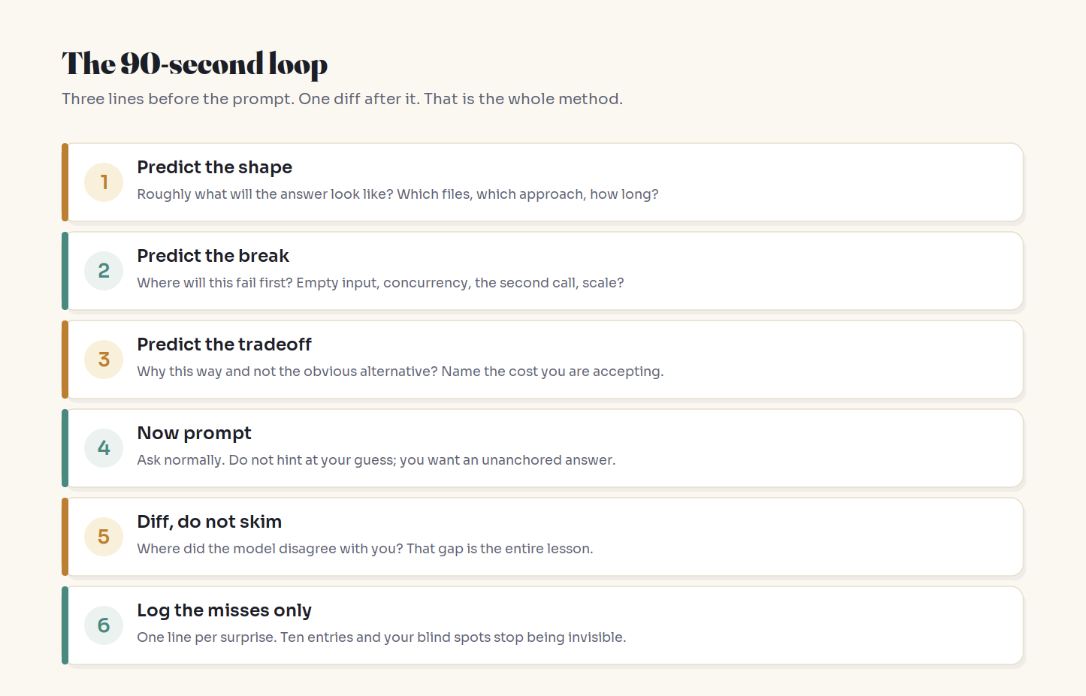Screen dimensions: 1086x696
Task: Click the 'Why this way and not' description
Action: coord(400,372)
